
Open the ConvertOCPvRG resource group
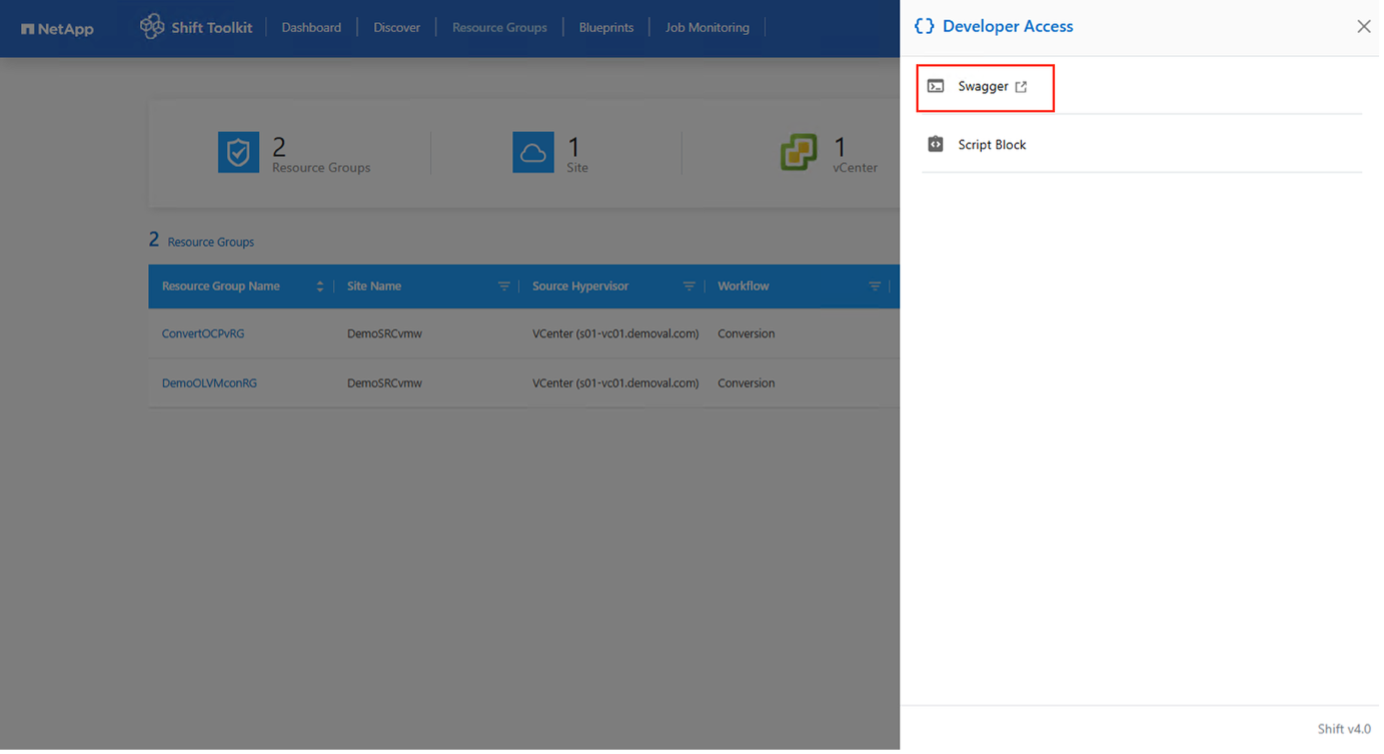(x=203, y=333)
